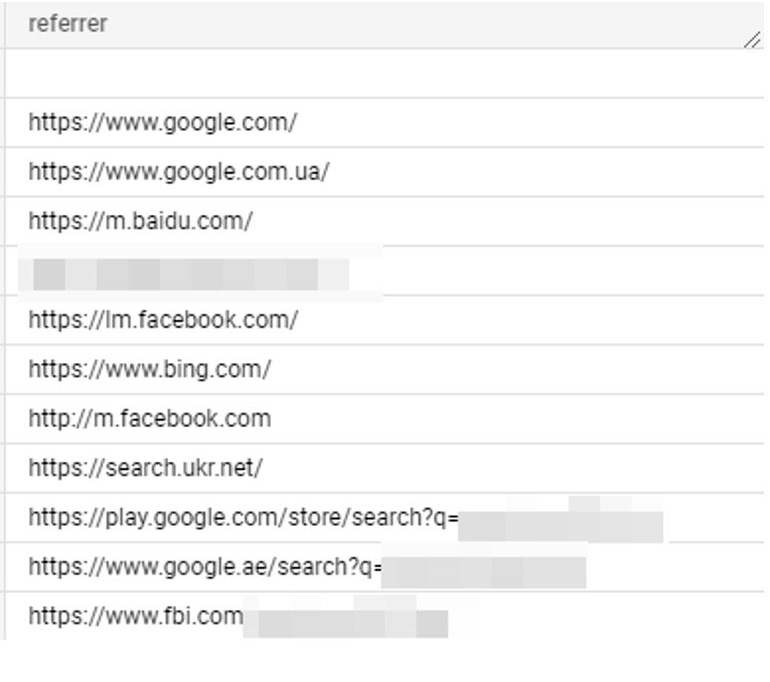
Task: Select the https://www.google.com.ua/ row
Action: tap(385, 172)
